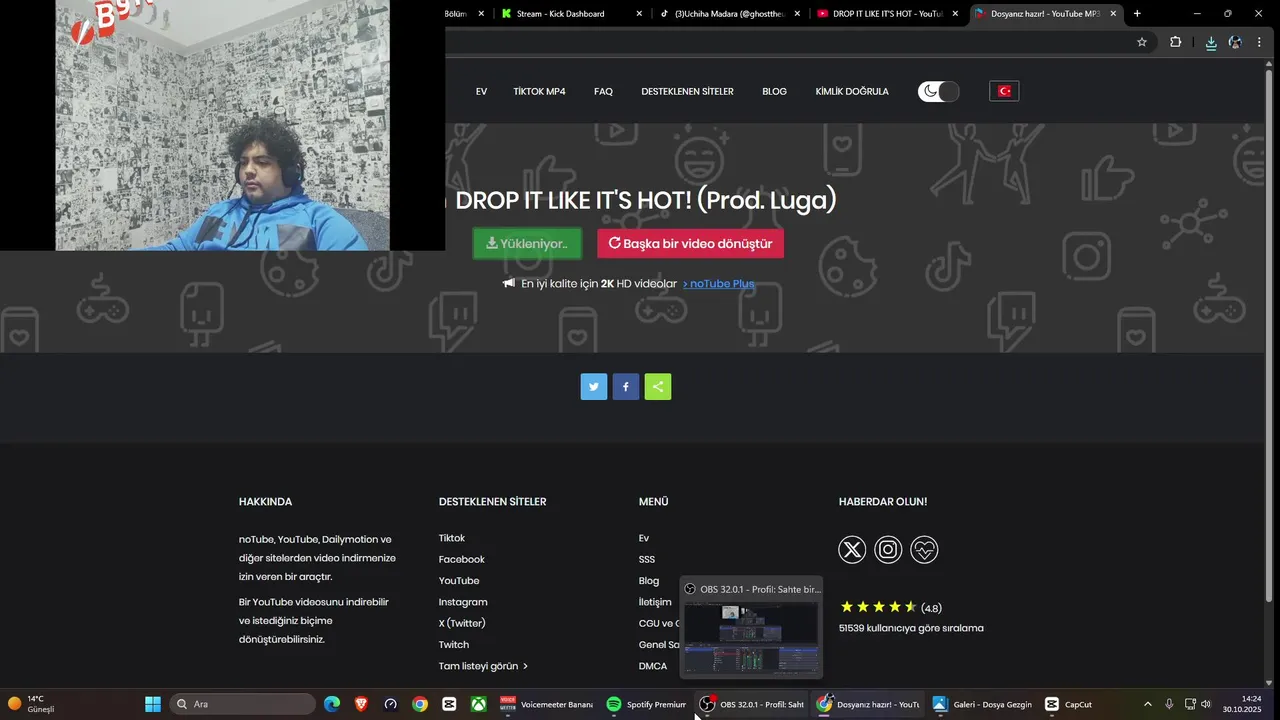This screenshot has height=720, width=1280.
Task: Open the Instagram link in supported sites
Action: tap(462, 602)
